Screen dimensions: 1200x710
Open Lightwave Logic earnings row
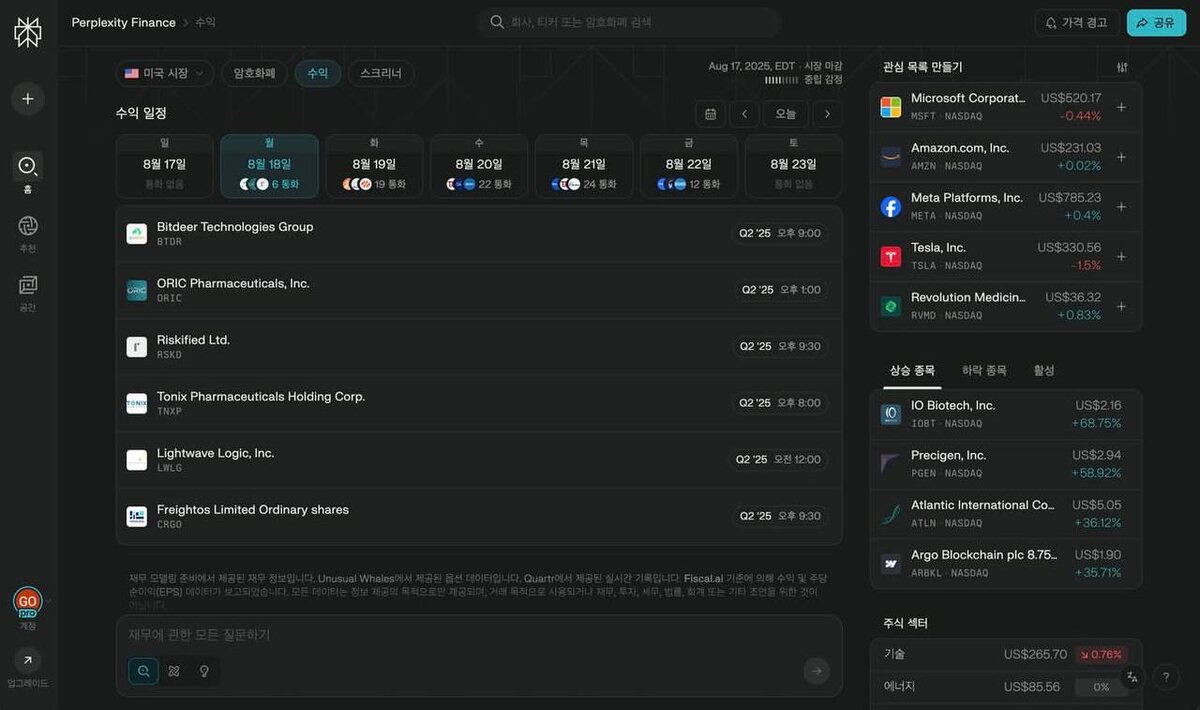[x=479, y=460]
